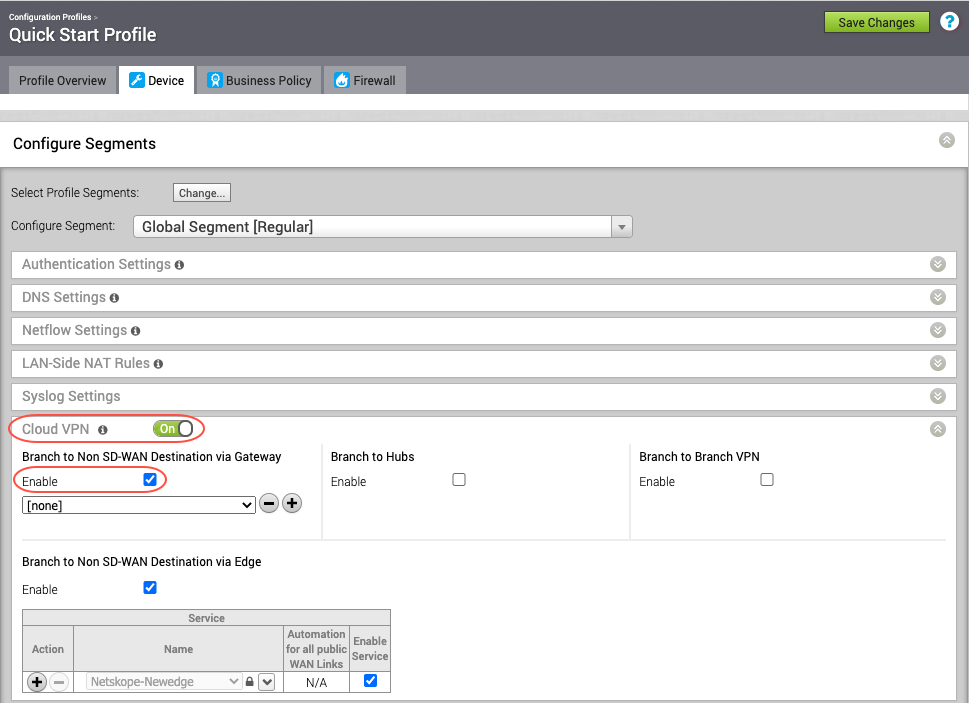Open help via the question mark icon
Image resolution: width=969 pixels, height=703 pixels.
point(948,21)
